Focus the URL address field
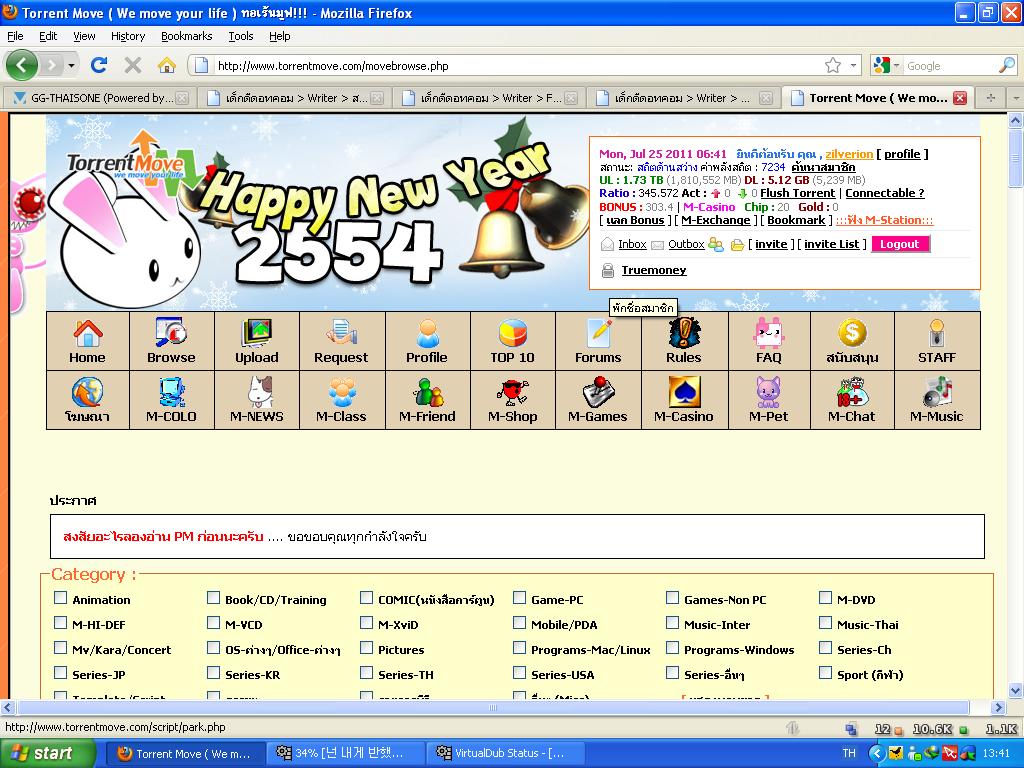This screenshot has width=1024, height=768. click(516, 65)
